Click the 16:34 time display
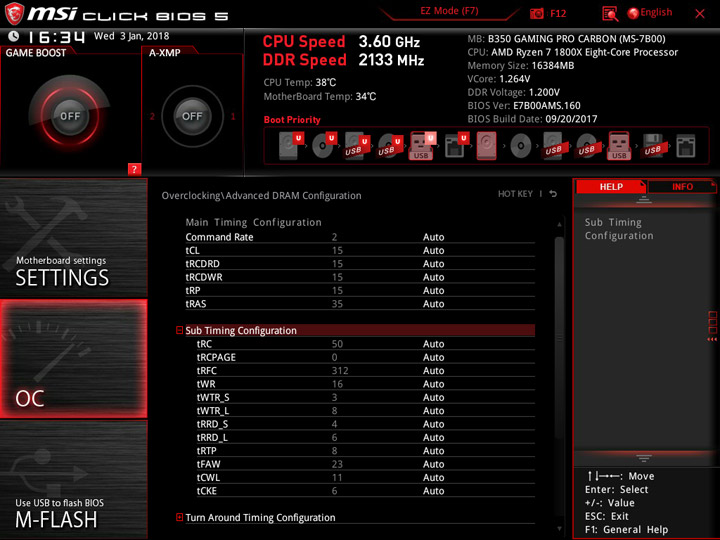Screen dimensions: 720x540 [56, 37]
